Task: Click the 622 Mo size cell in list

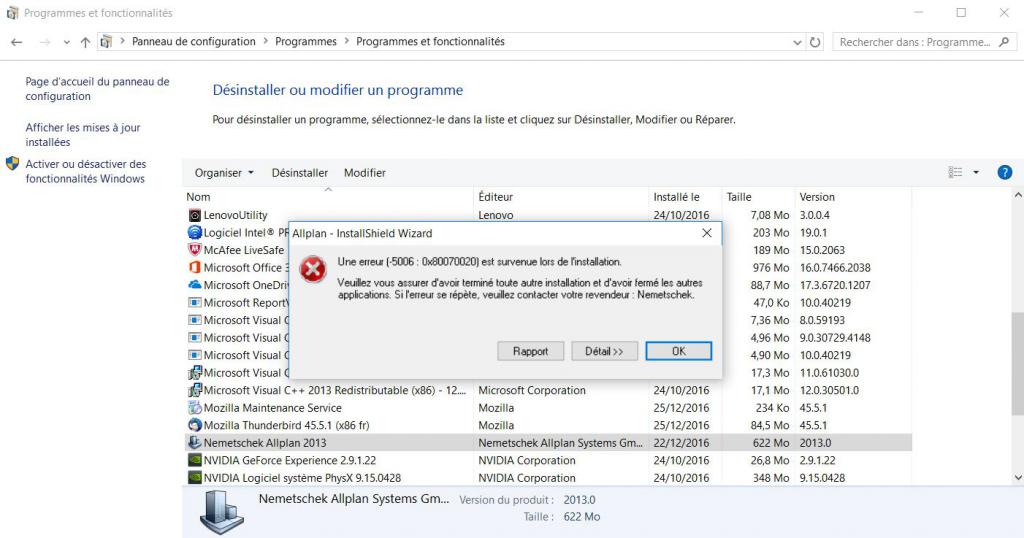Action: 771,443
